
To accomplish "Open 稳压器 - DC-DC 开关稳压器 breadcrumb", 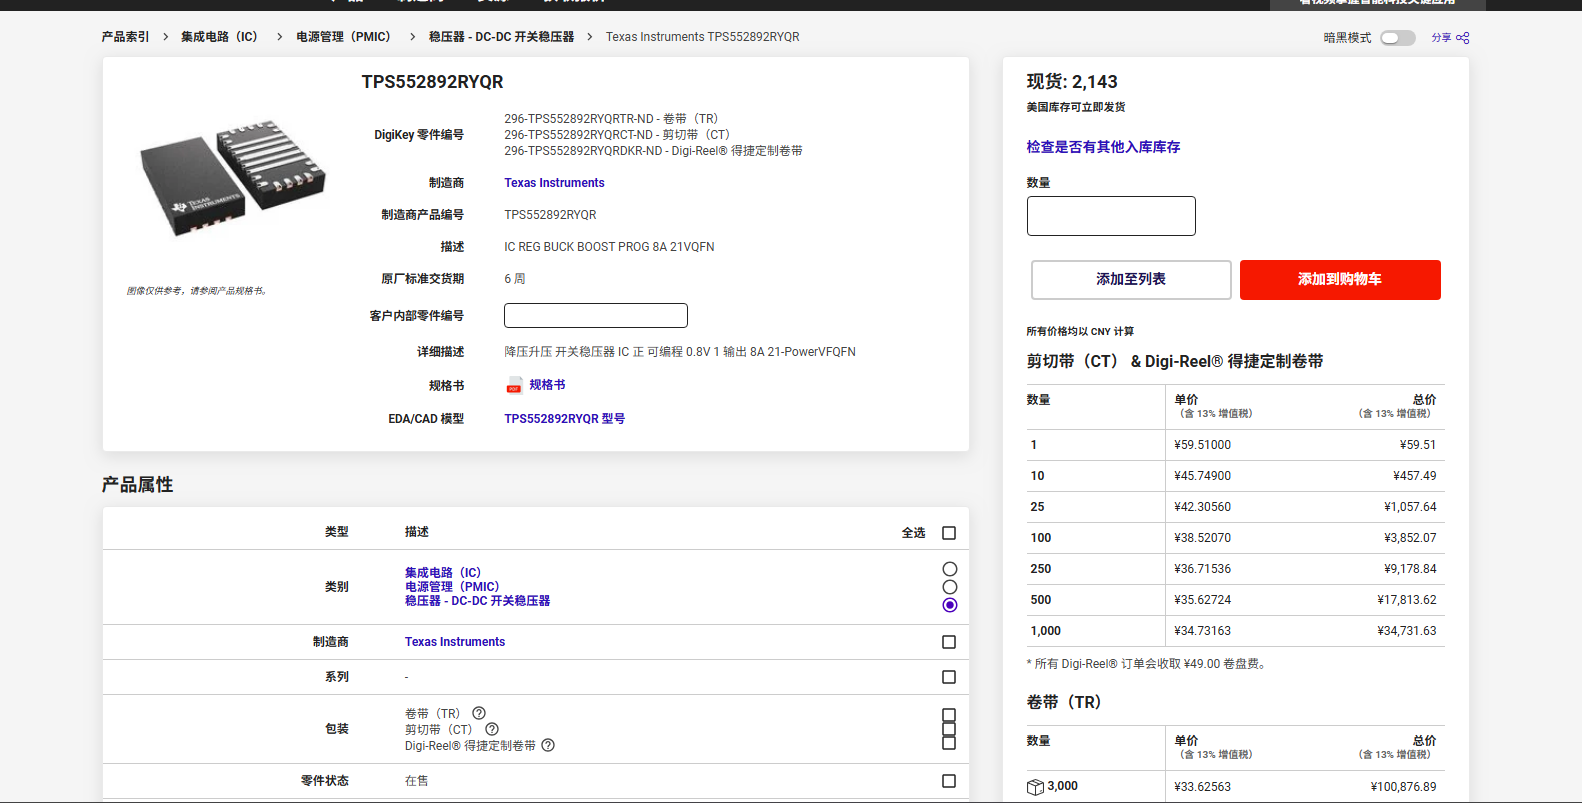I will pyautogui.click(x=501, y=37).
